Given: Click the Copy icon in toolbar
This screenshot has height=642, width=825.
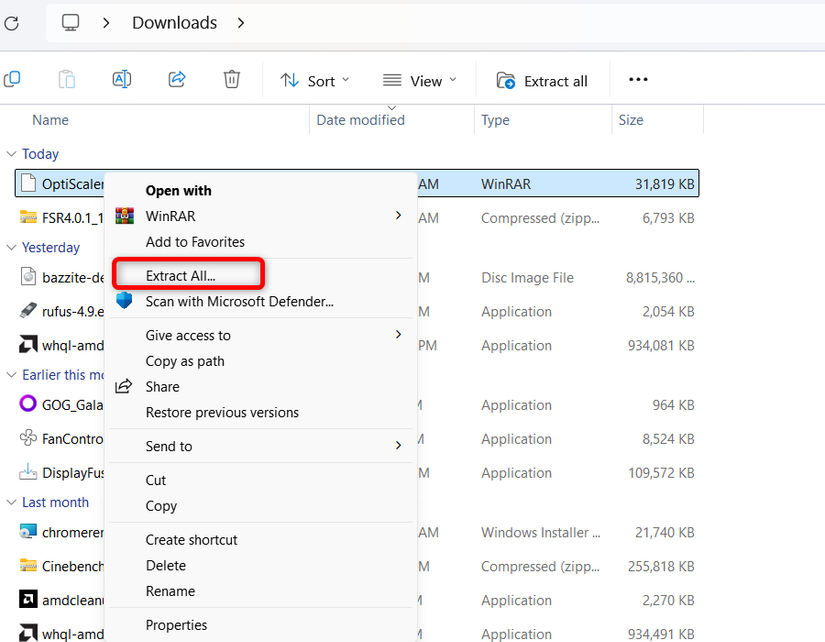Looking at the screenshot, I should point(12,80).
